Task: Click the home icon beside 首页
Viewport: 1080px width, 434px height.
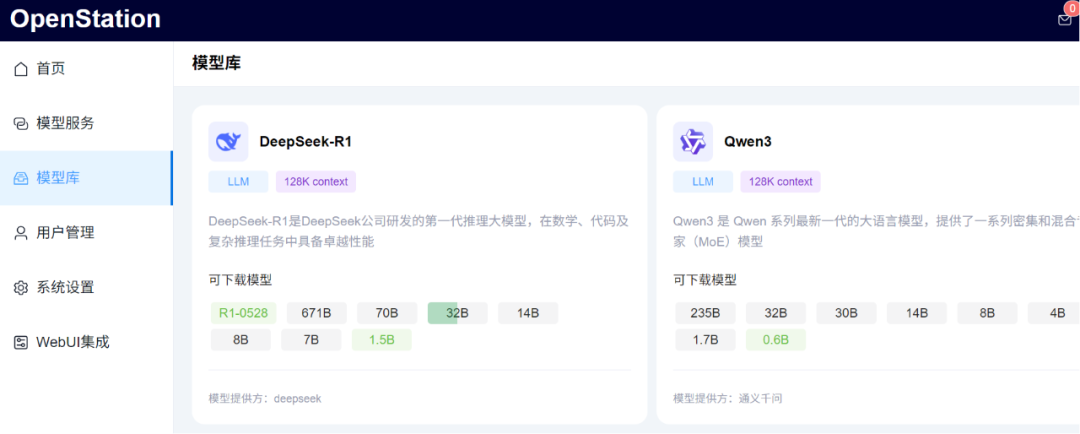Action: point(21,69)
